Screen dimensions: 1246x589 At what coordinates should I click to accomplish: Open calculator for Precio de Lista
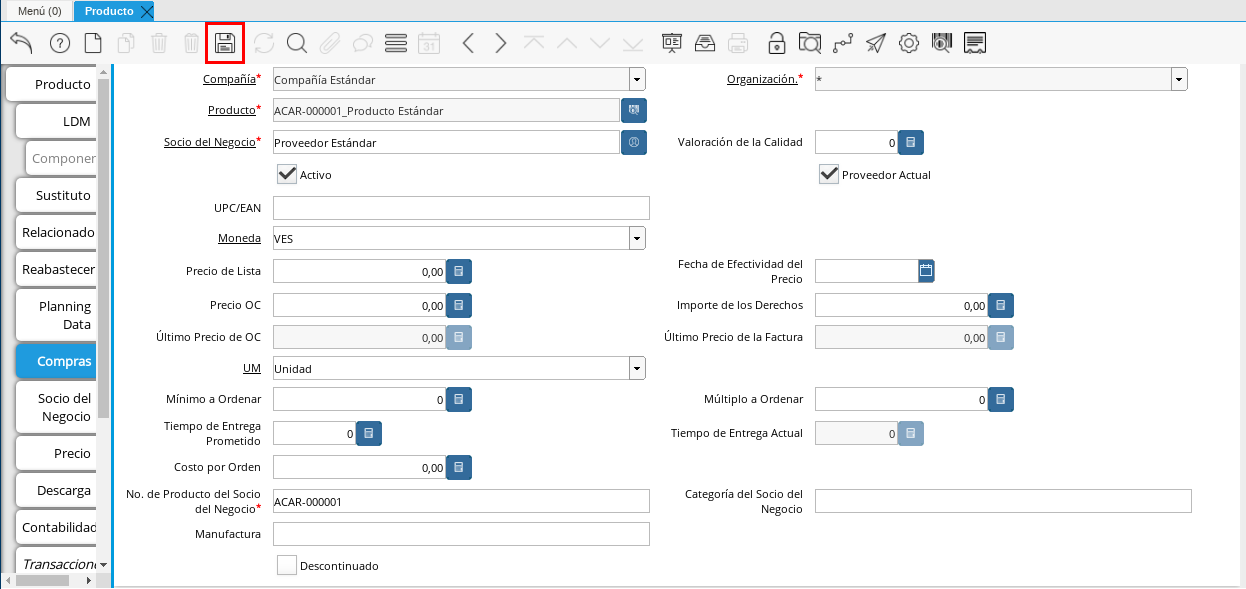coord(458,271)
